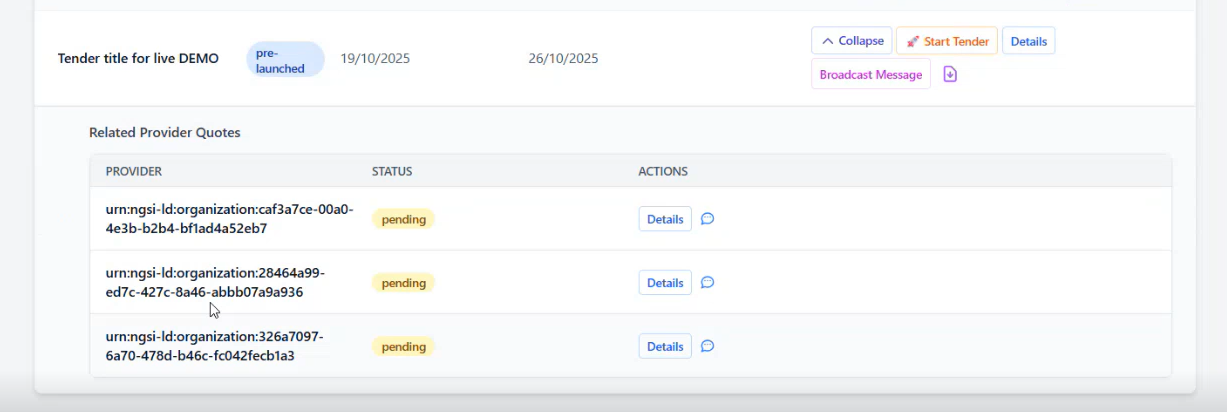Click the 26/10/2025 end date
The width and height of the screenshot is (1227, 412).
[563, 59]
